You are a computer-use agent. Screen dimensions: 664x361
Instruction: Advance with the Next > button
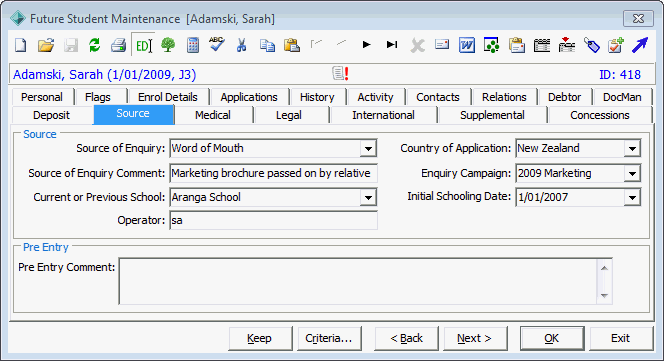click(475, 338)
